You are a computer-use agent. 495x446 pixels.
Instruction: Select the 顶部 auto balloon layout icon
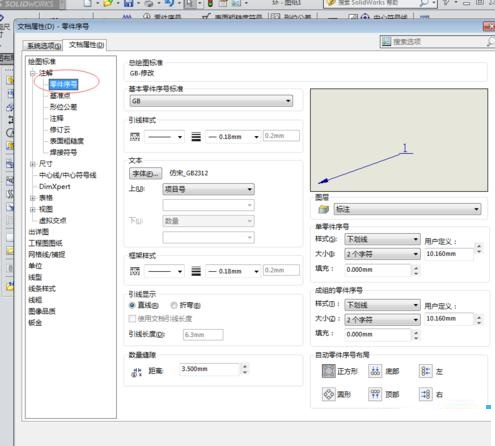click(375, 394)
